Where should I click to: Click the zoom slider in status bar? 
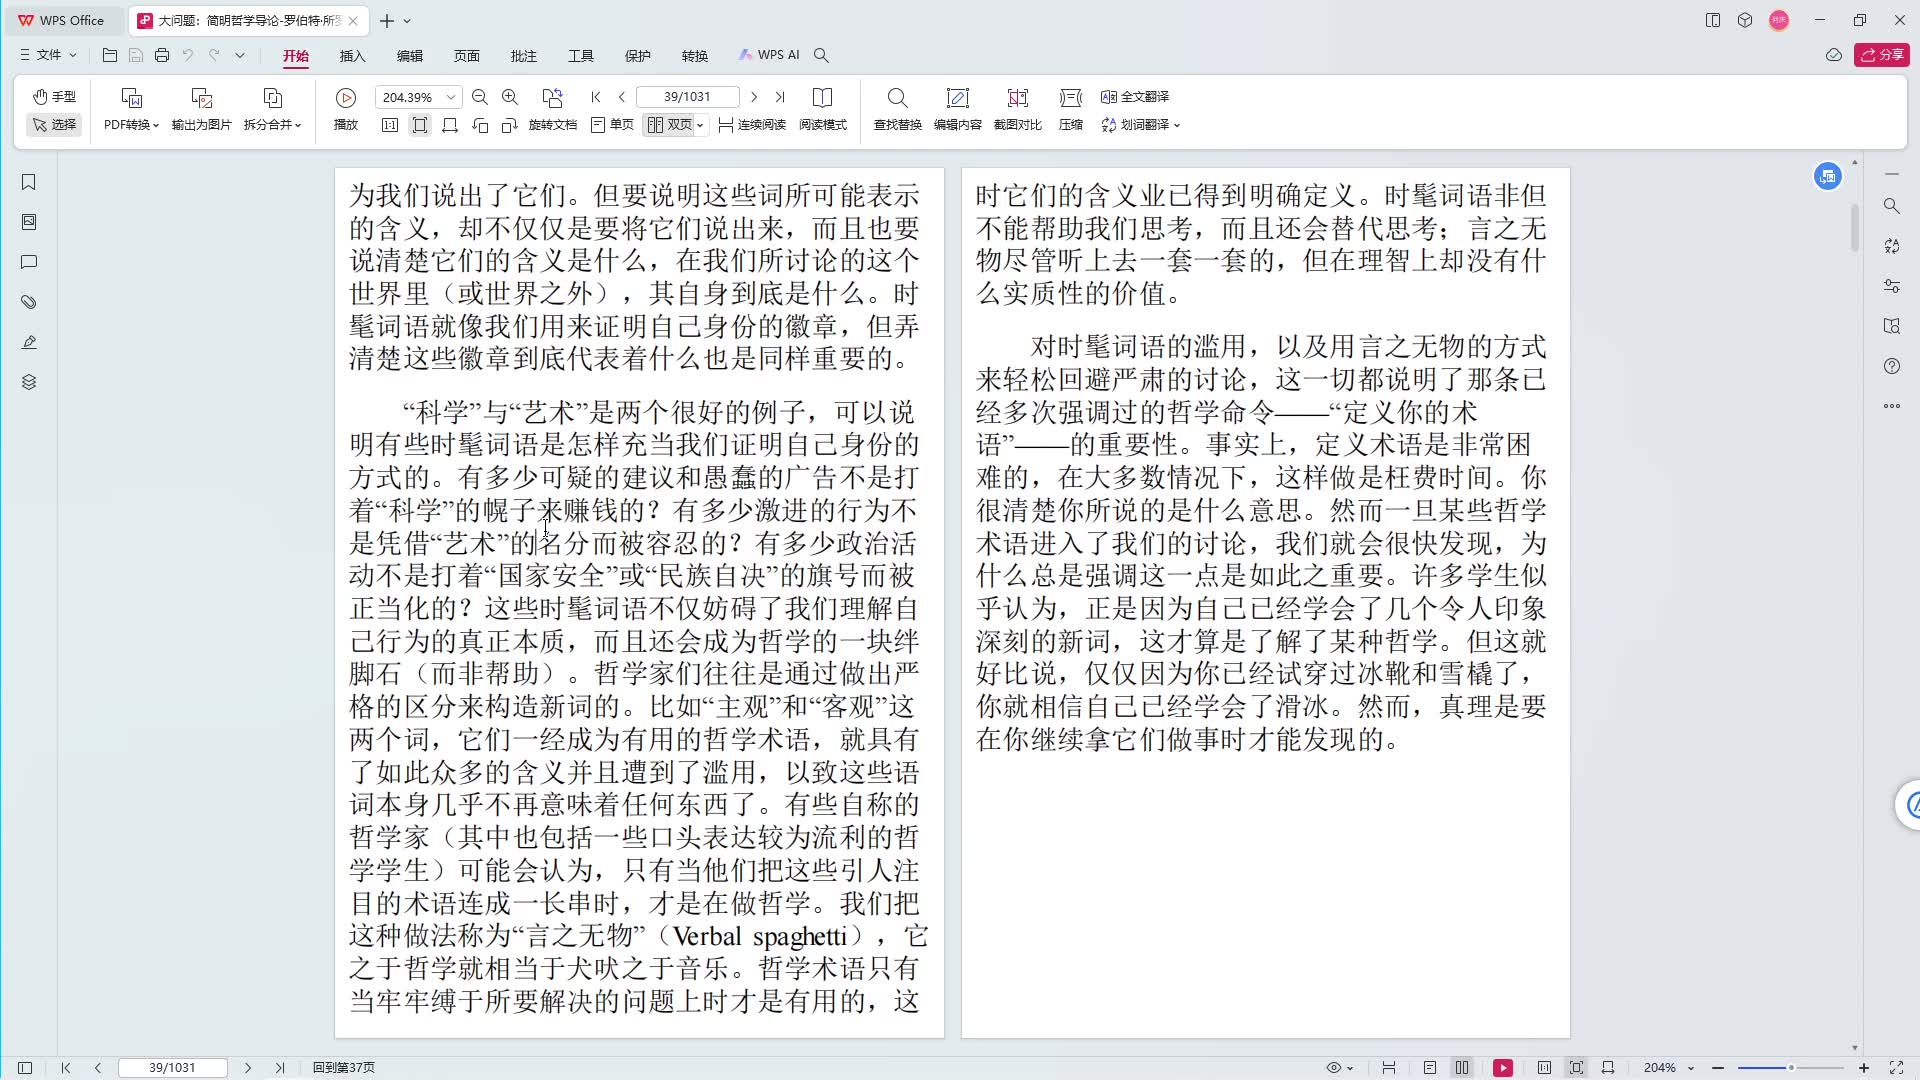point(1791,1068)
